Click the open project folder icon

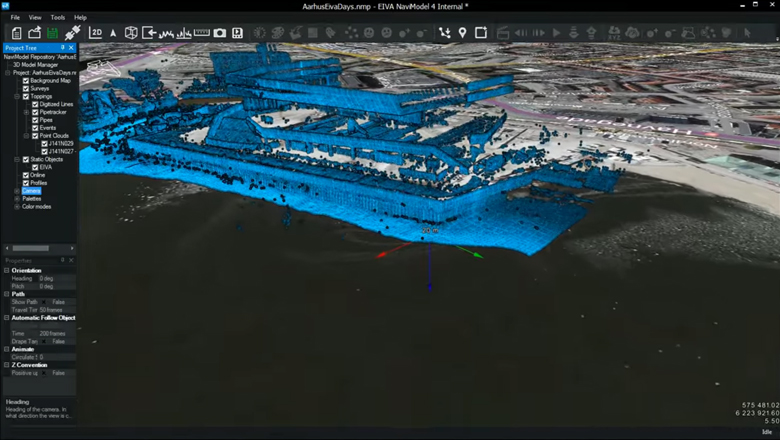34,33
